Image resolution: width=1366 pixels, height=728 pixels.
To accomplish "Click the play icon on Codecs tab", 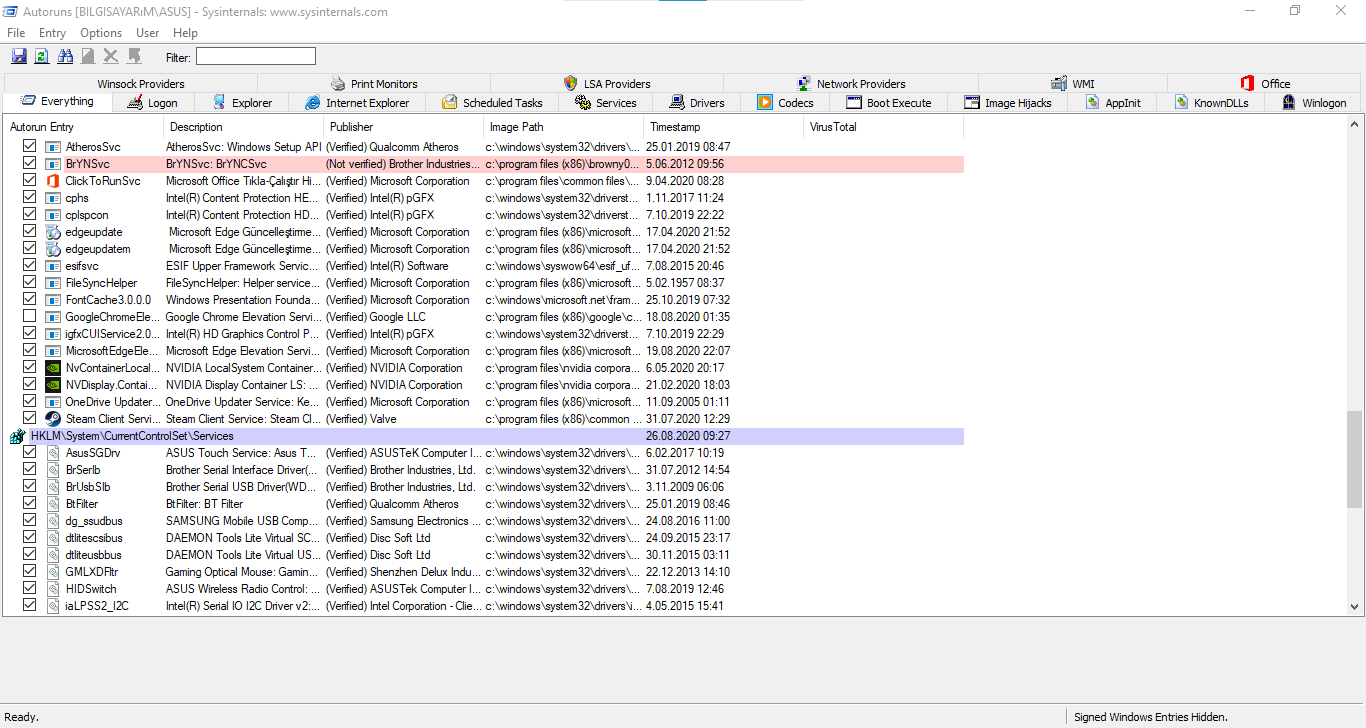I will click(x=765, y=102).
